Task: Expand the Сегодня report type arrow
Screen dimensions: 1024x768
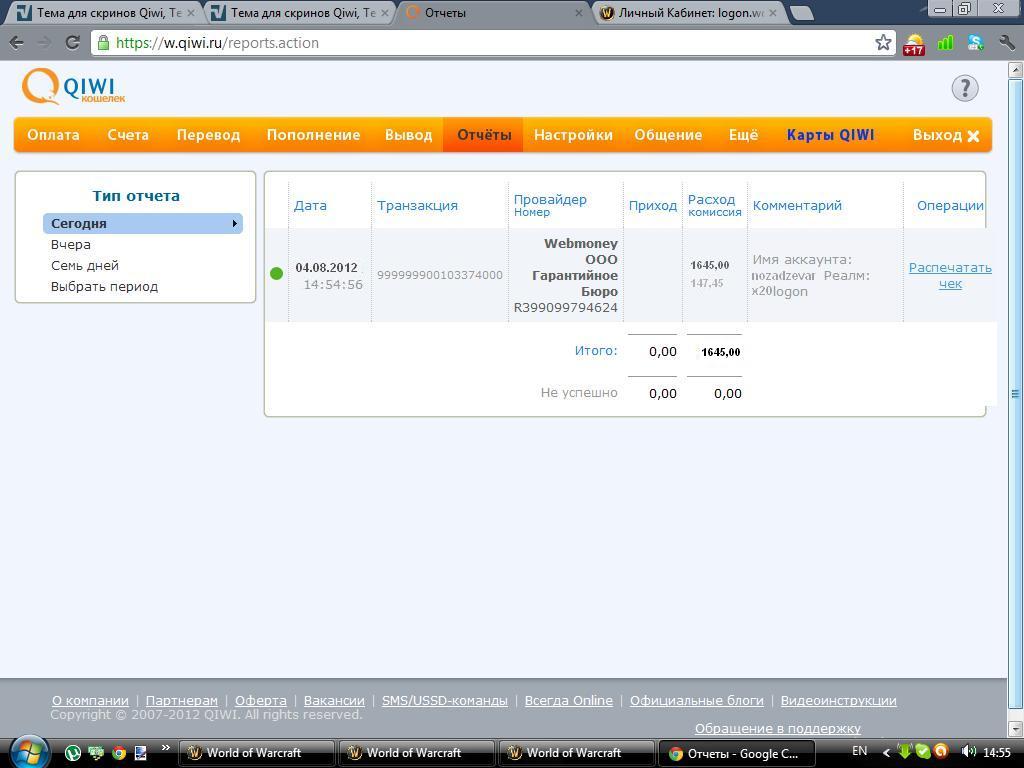Action: point(234,224)
